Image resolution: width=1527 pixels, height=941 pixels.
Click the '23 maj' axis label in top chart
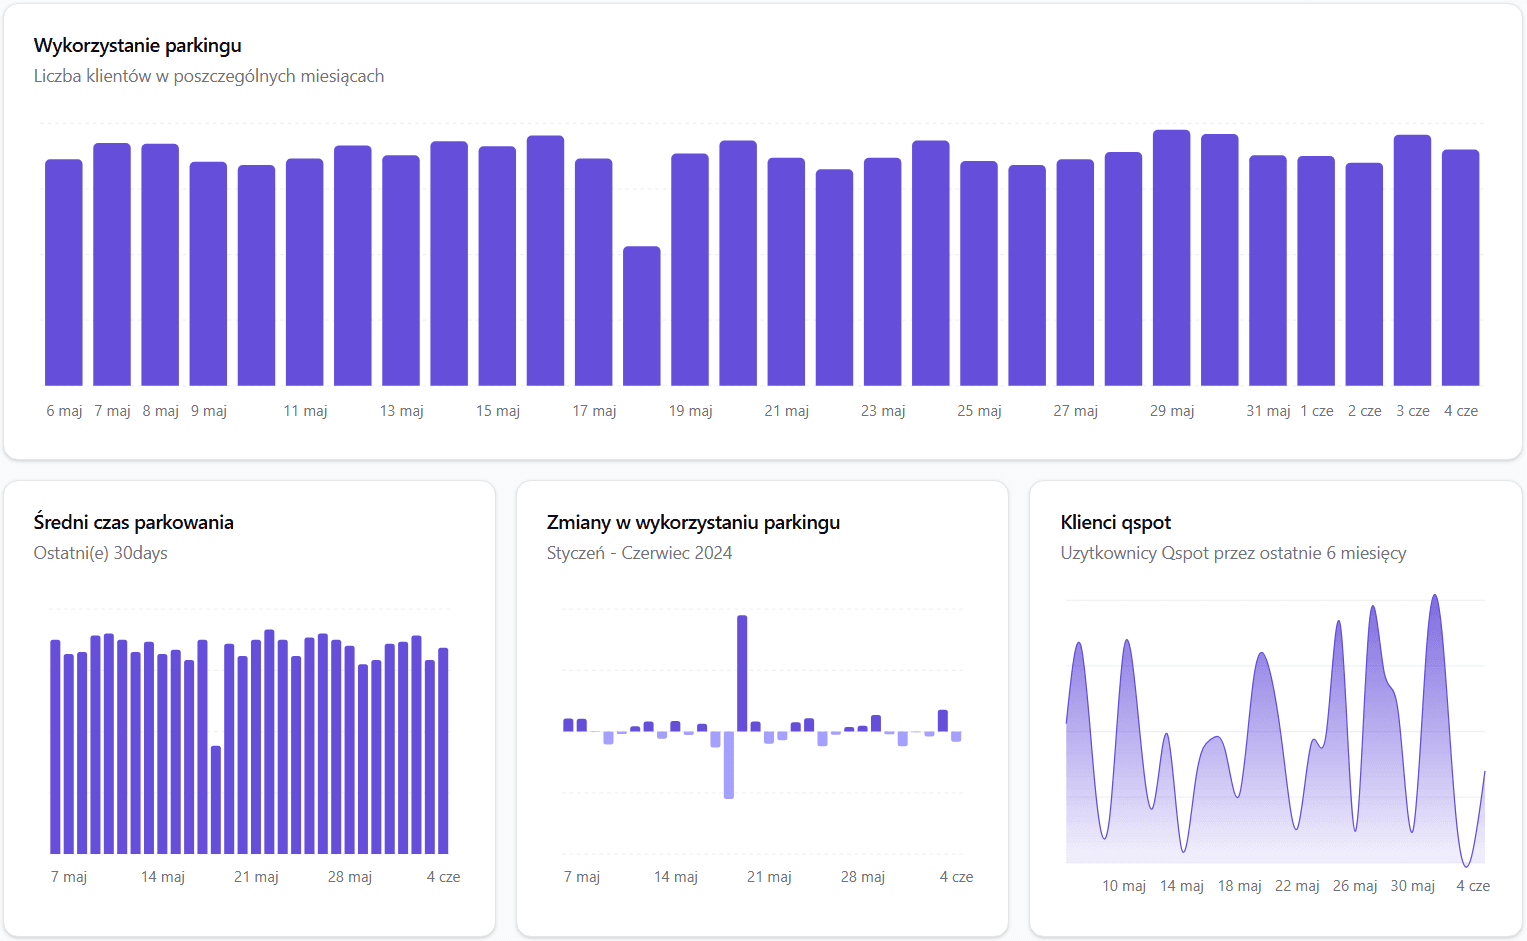883,411
